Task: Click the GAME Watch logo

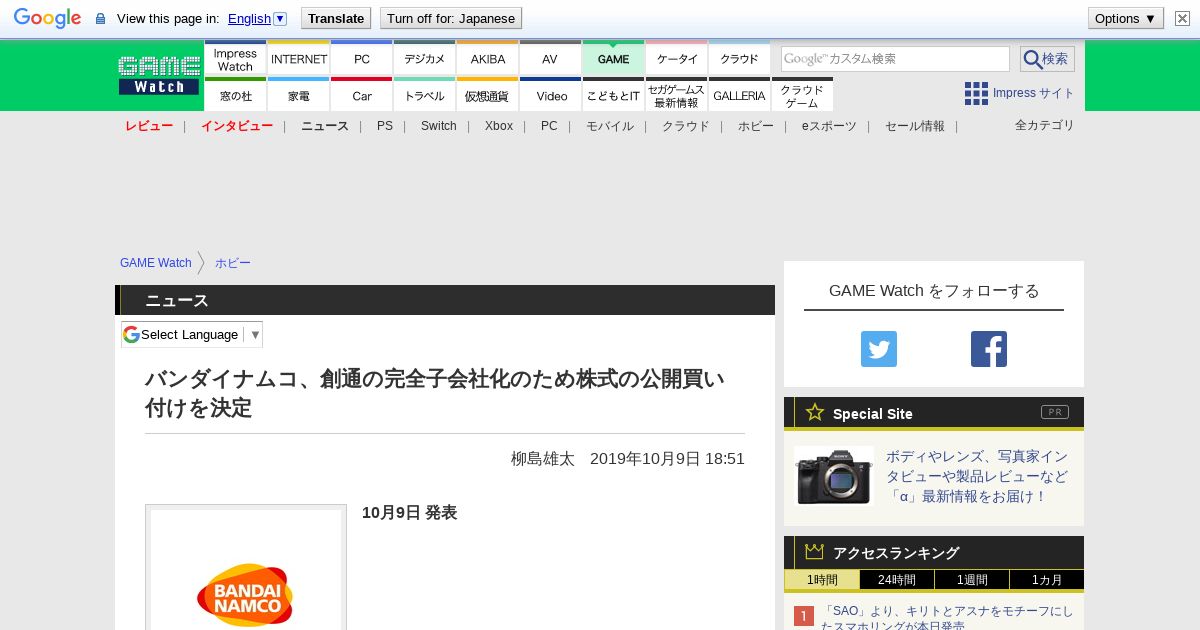Action: [159, 76]
